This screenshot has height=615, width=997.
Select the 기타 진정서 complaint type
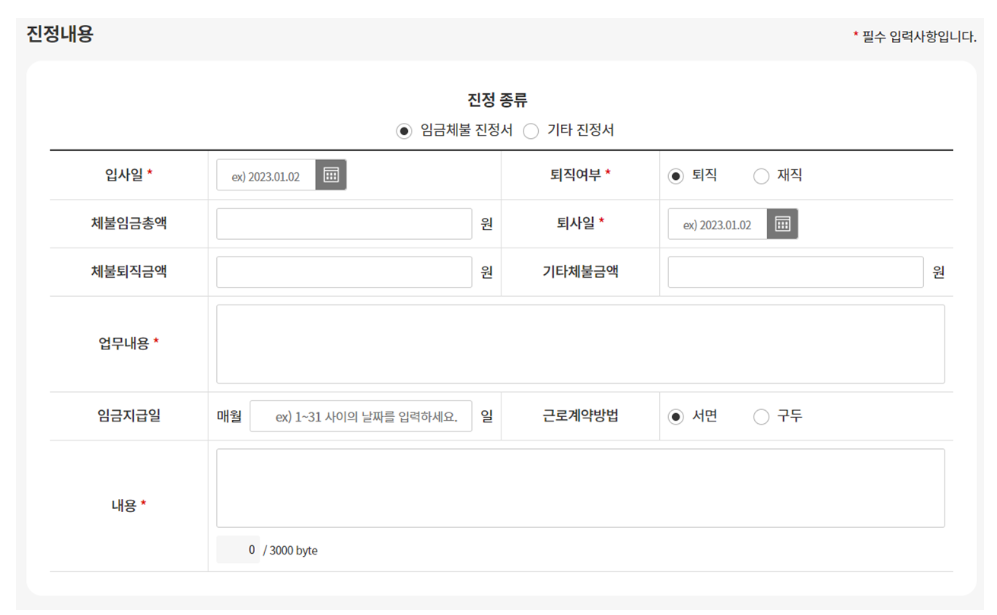coord(531,130)
